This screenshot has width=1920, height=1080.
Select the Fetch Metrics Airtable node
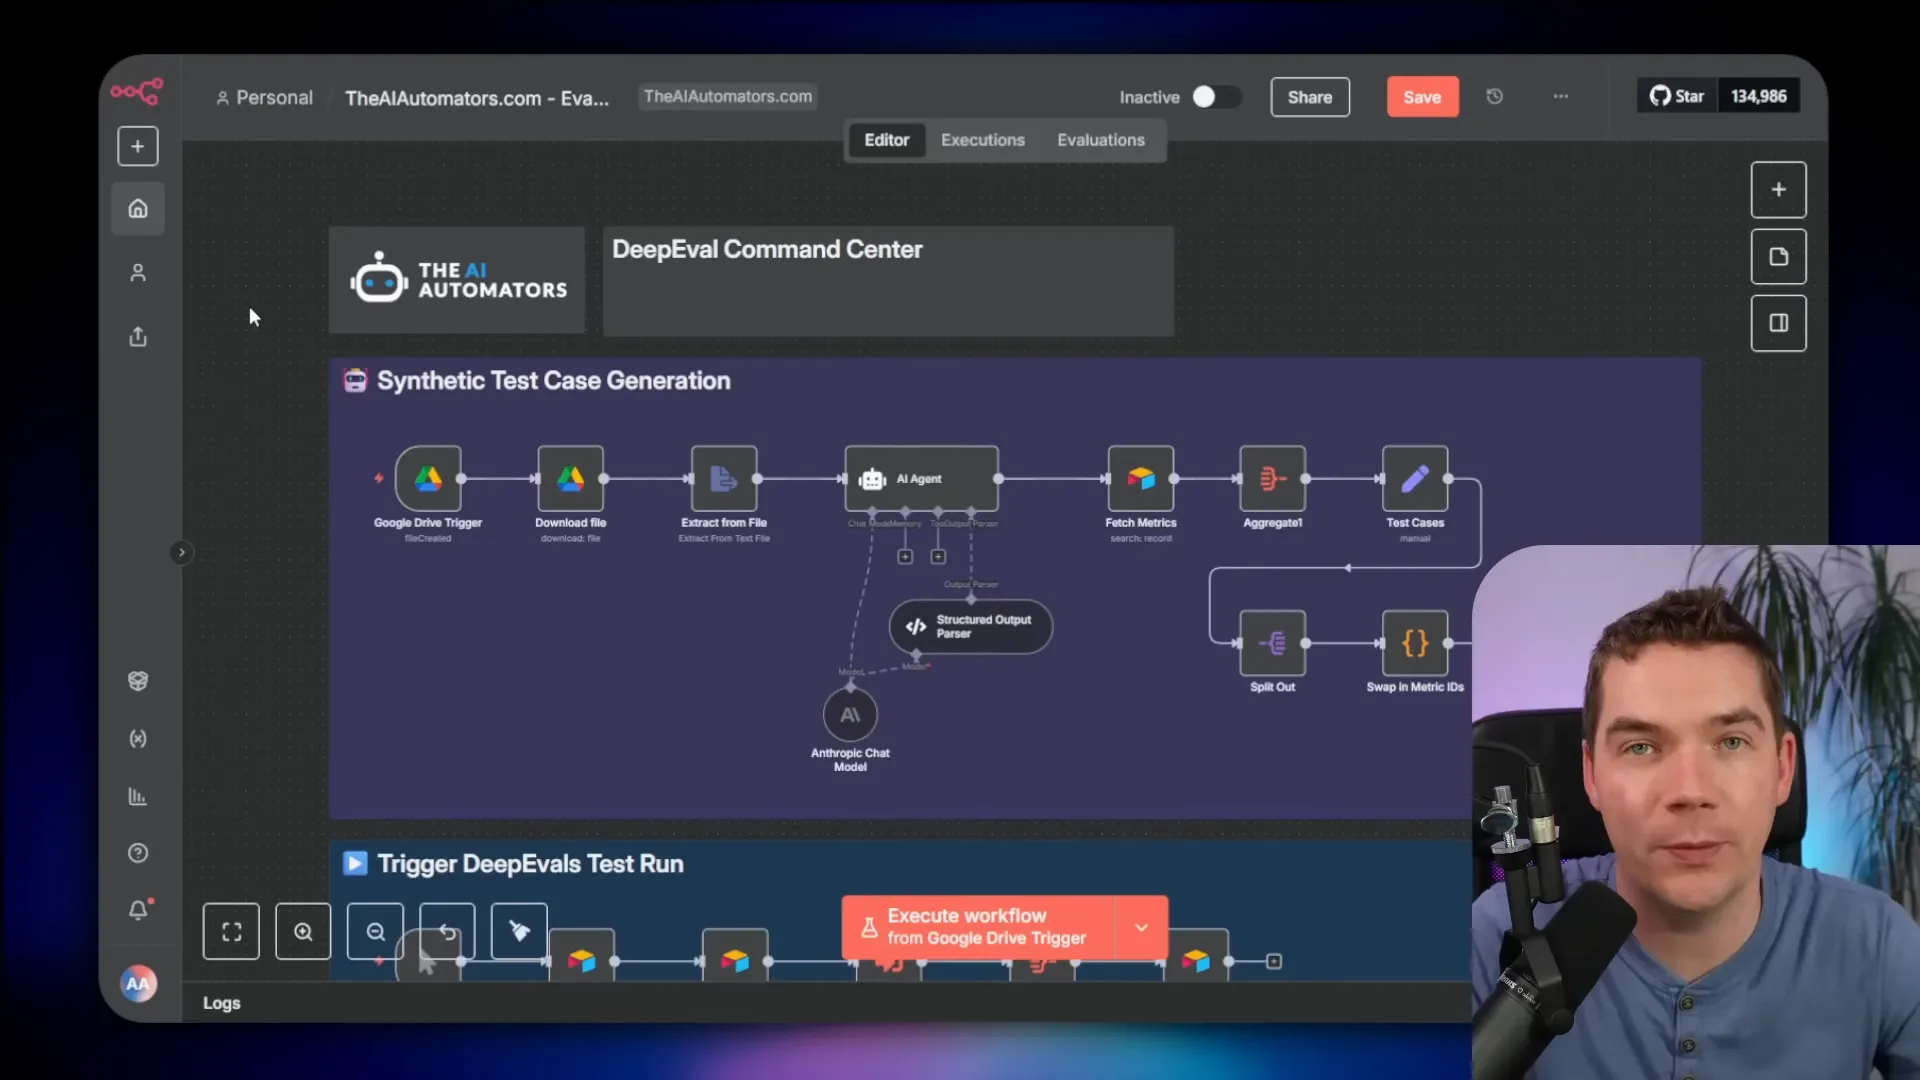click(x=1141, y=479)
